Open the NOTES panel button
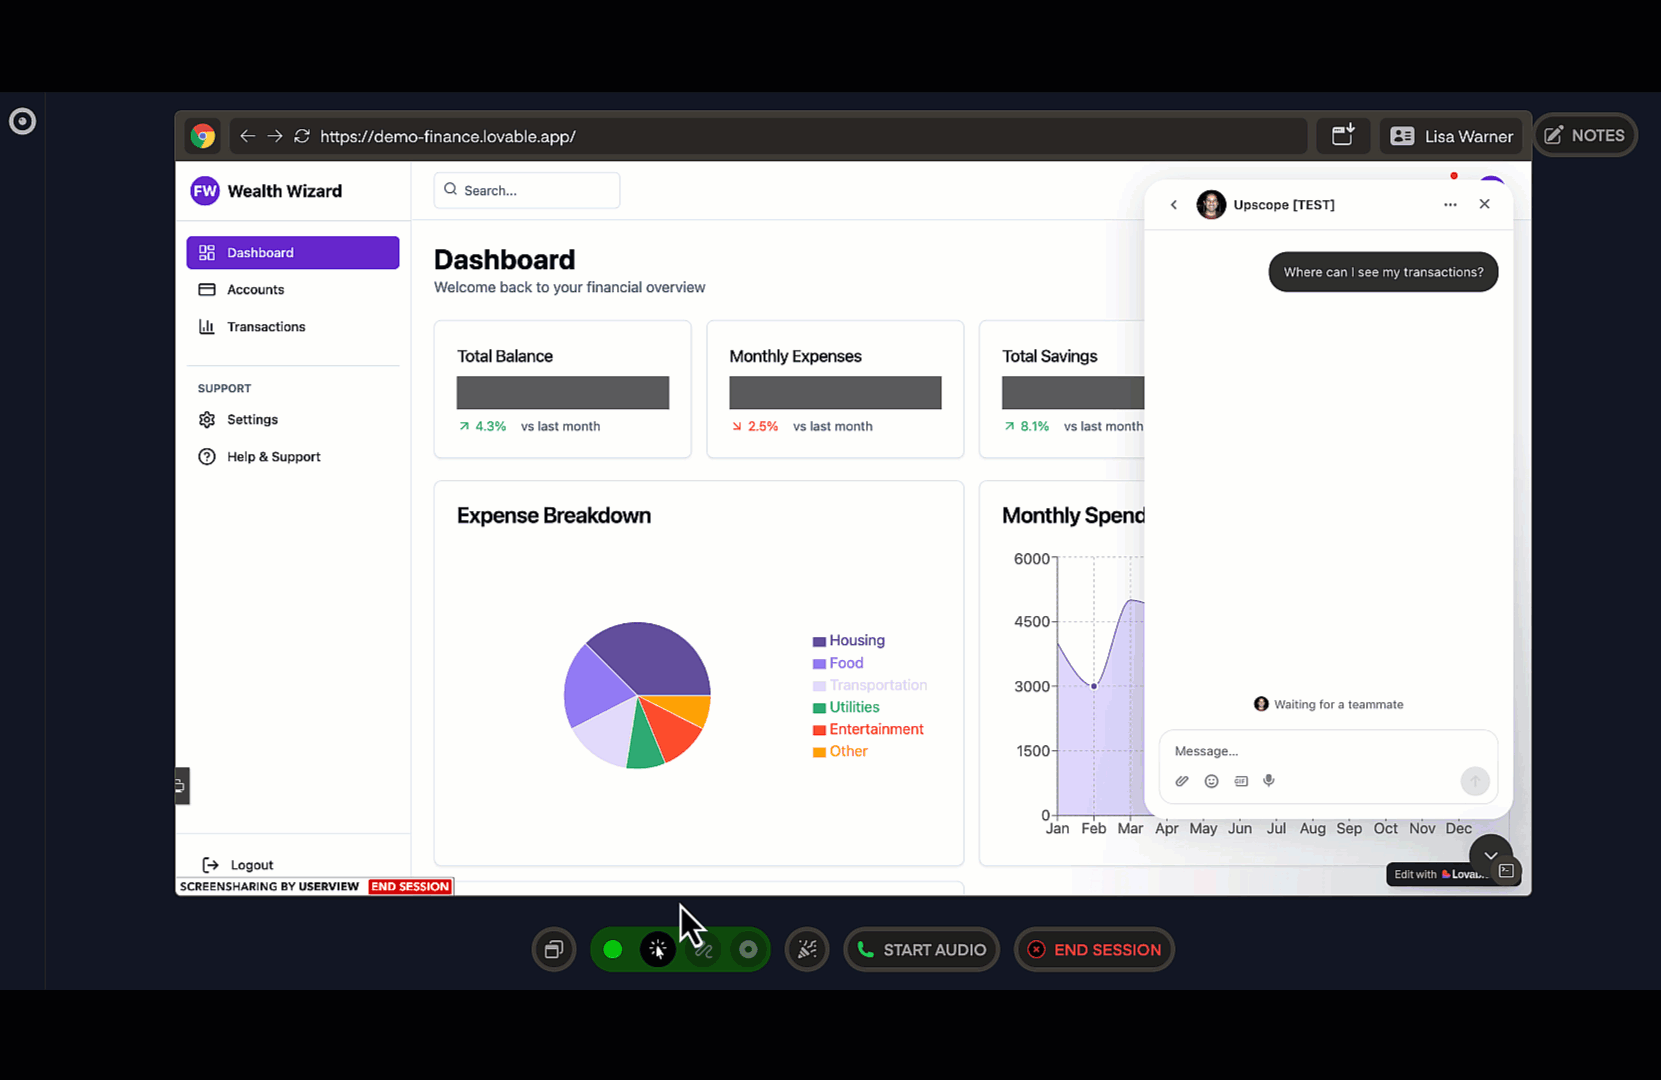Viewport: 1661px width, 1080px height. coord(1585,136)
